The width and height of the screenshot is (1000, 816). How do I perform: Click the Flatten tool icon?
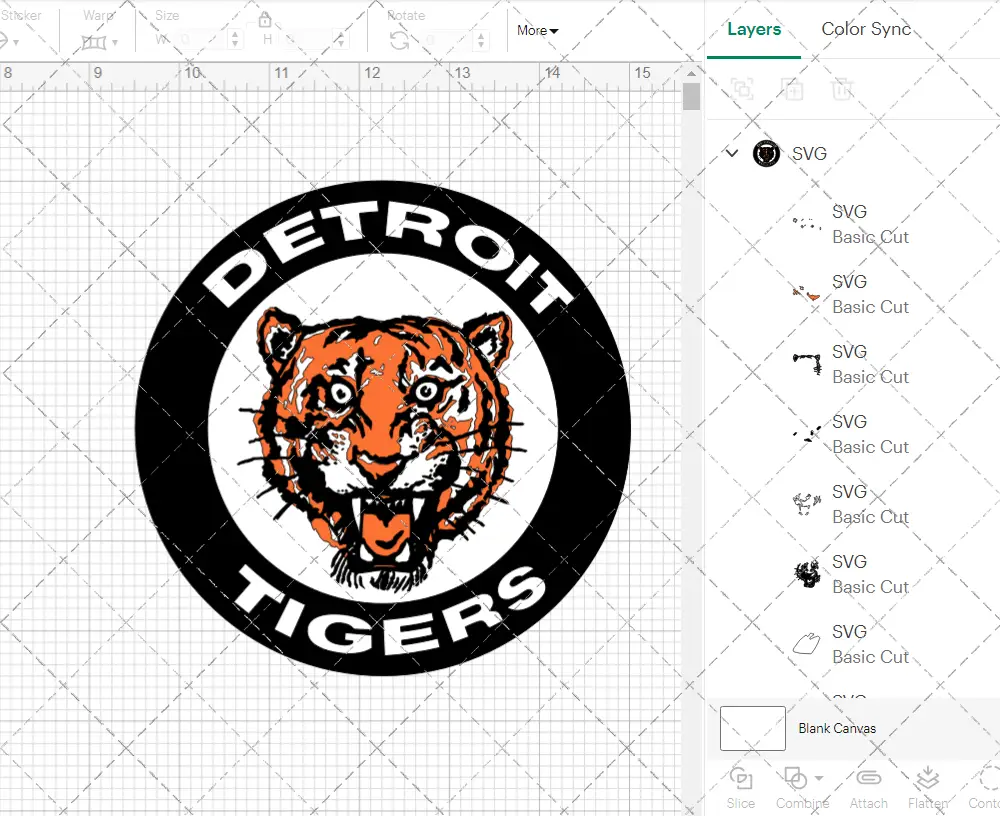(927, 778)
